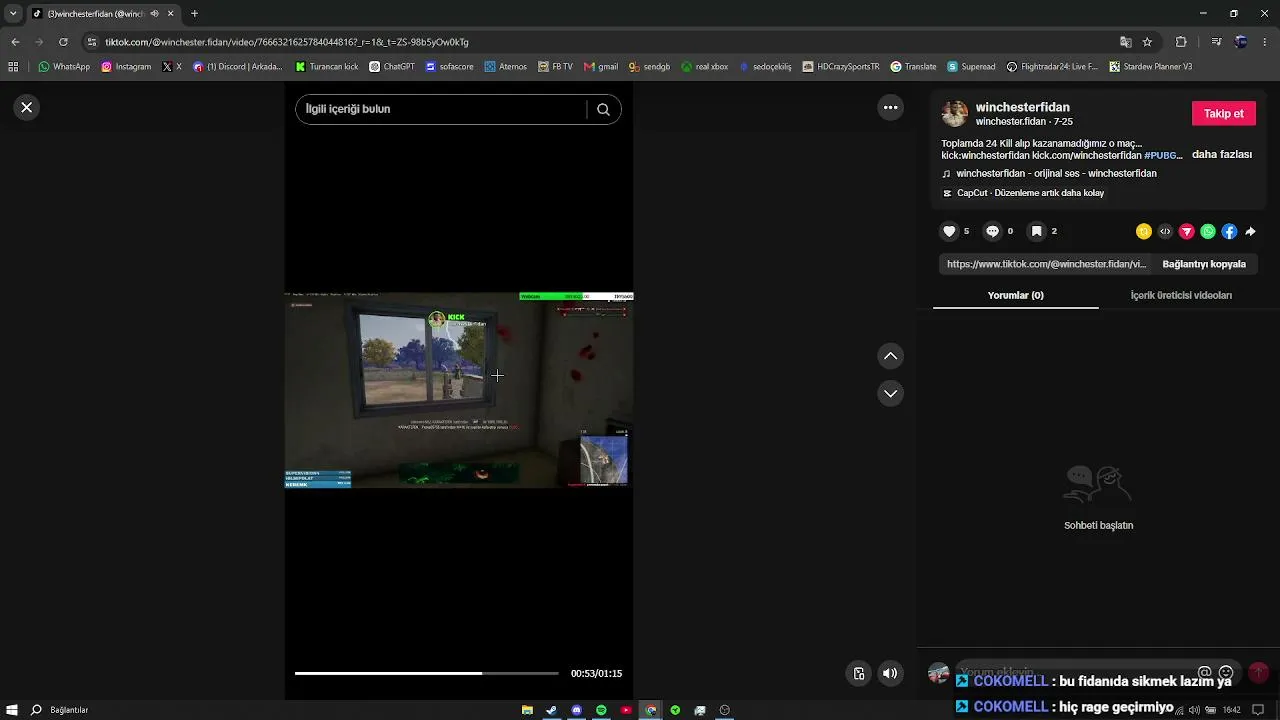Share the video to WhatsApp

(x=1208, y=231)
